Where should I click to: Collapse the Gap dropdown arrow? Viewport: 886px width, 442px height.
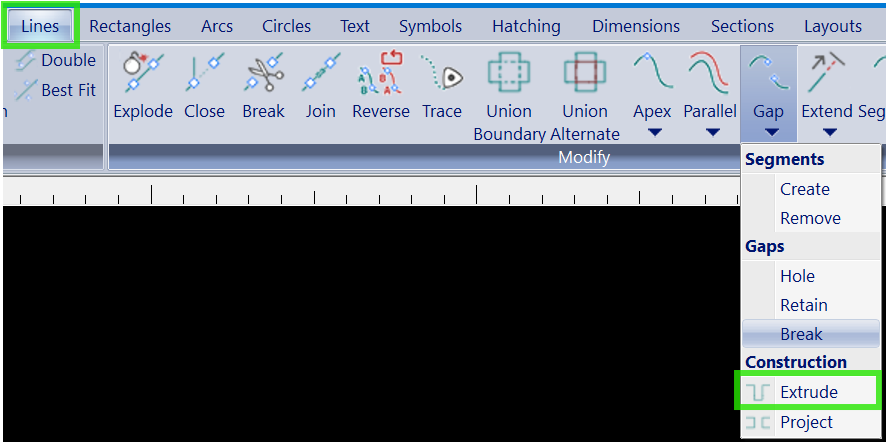point(772,133)
